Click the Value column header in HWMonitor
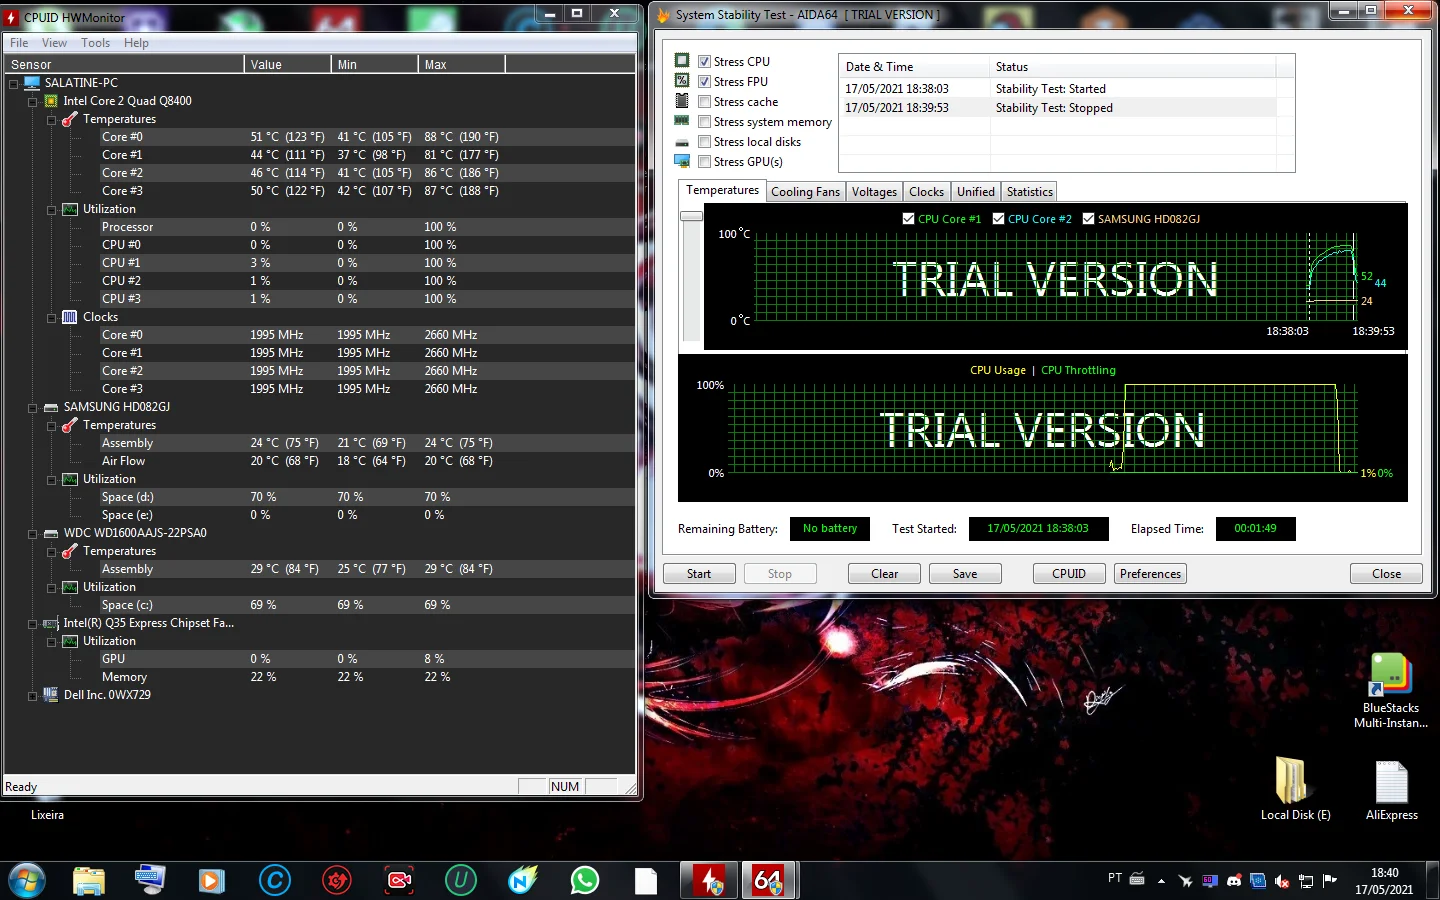This screenshot has height=900, width=1440. tap(287, 64)
